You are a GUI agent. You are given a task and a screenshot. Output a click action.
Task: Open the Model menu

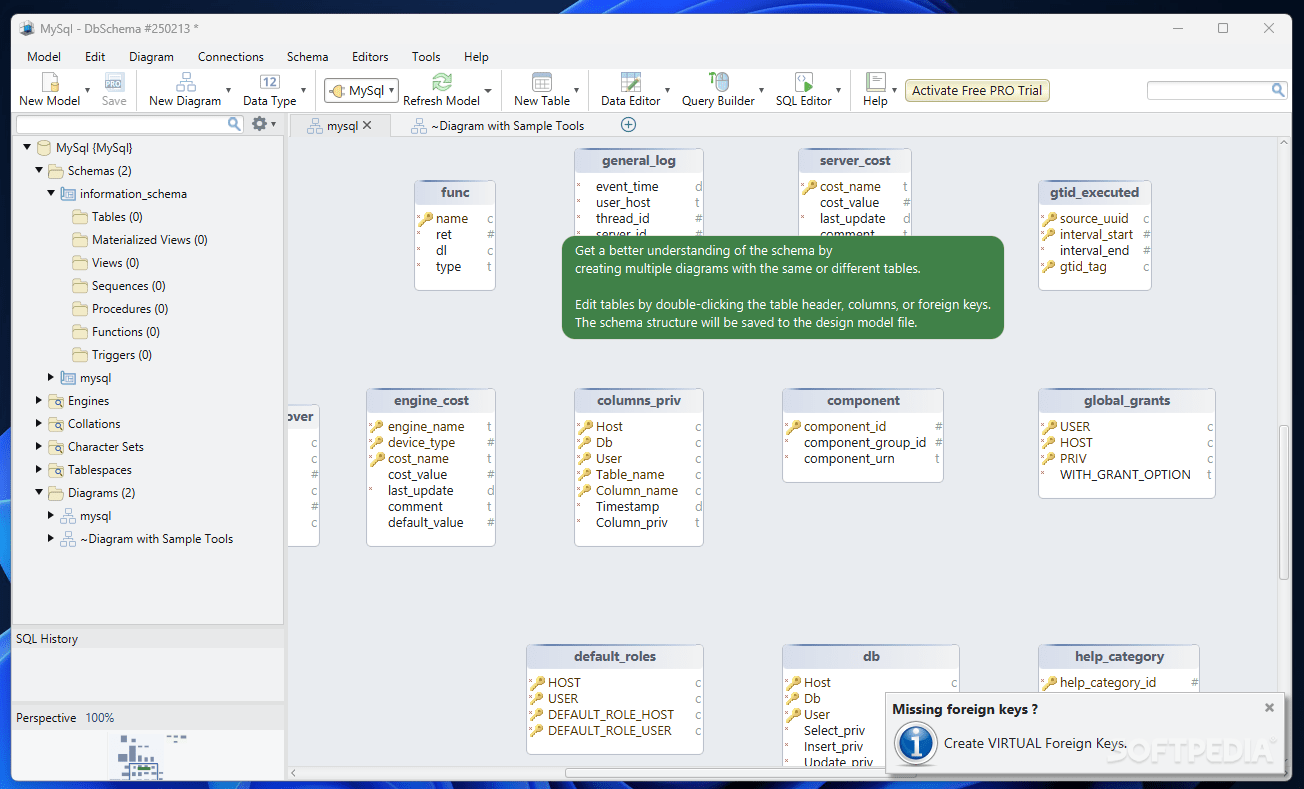click(x=44, y=57)
